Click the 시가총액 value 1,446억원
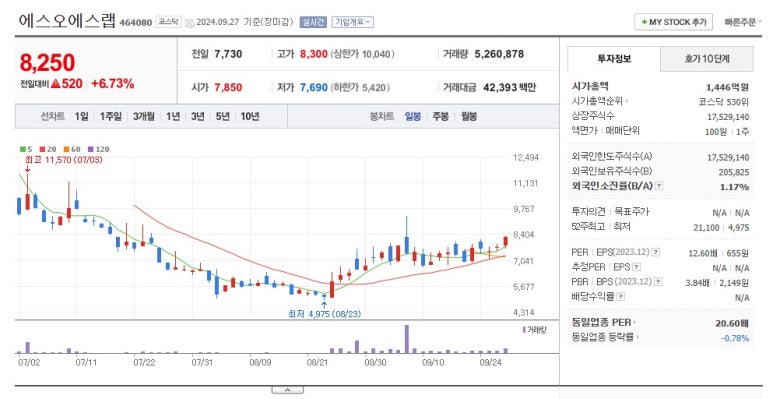 (x=727, y=87)
